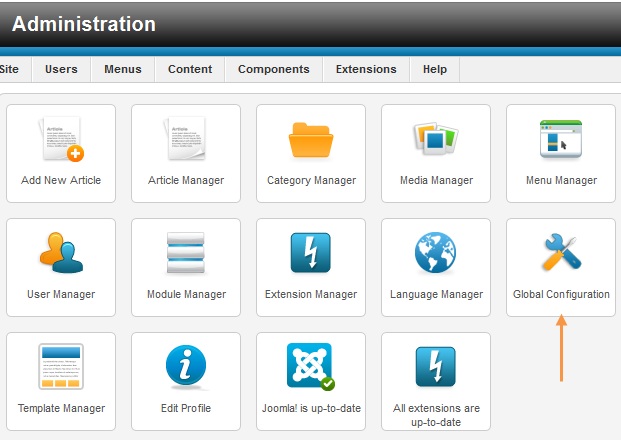Open User Manager quick icon
The width and height of the screenshot is (621, 440).
pos(61,254)
